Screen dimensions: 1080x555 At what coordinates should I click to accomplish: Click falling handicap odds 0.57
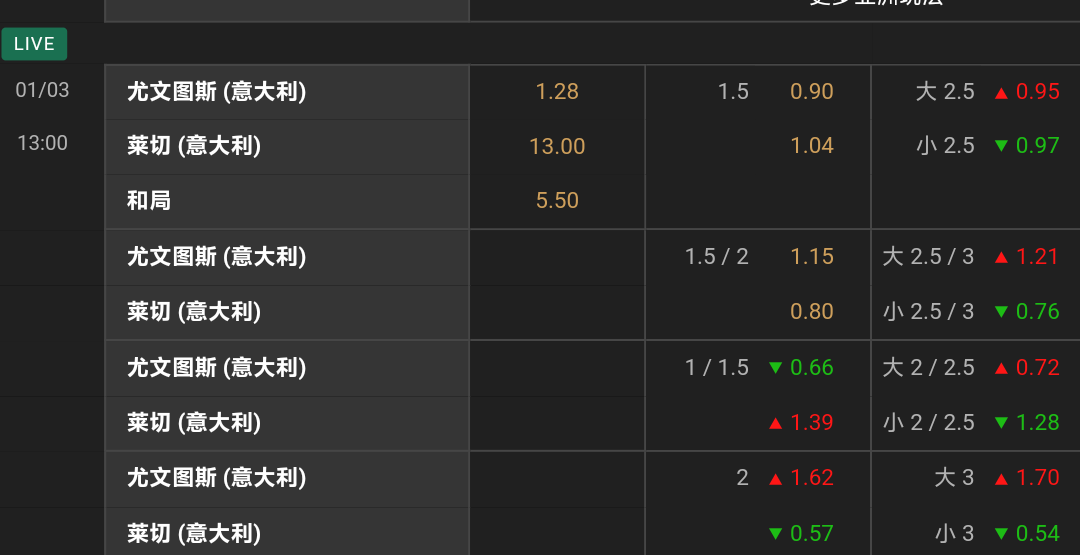tap(811, 533)
